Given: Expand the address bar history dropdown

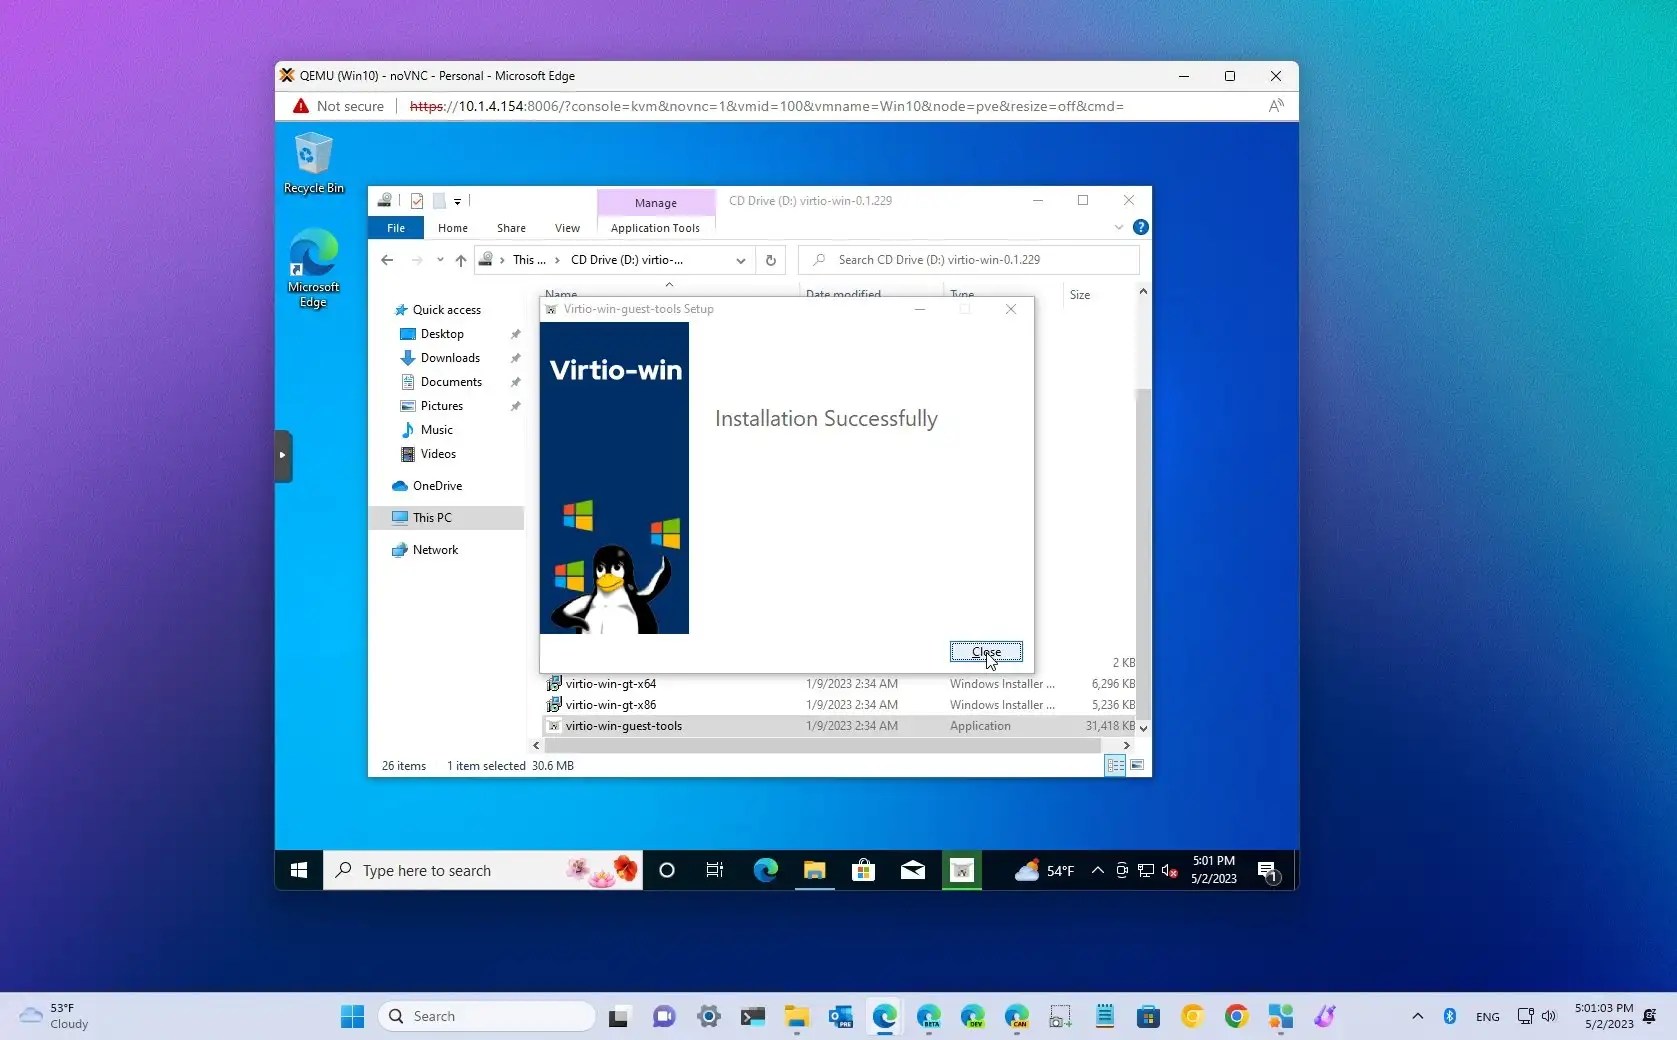Looking at the screenshot, I should 740,260.
